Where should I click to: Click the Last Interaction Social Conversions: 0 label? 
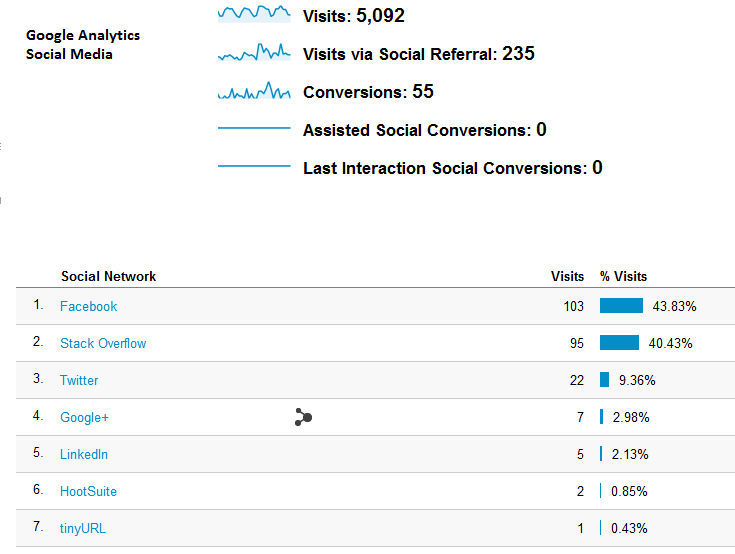click(x=453, y=168)
